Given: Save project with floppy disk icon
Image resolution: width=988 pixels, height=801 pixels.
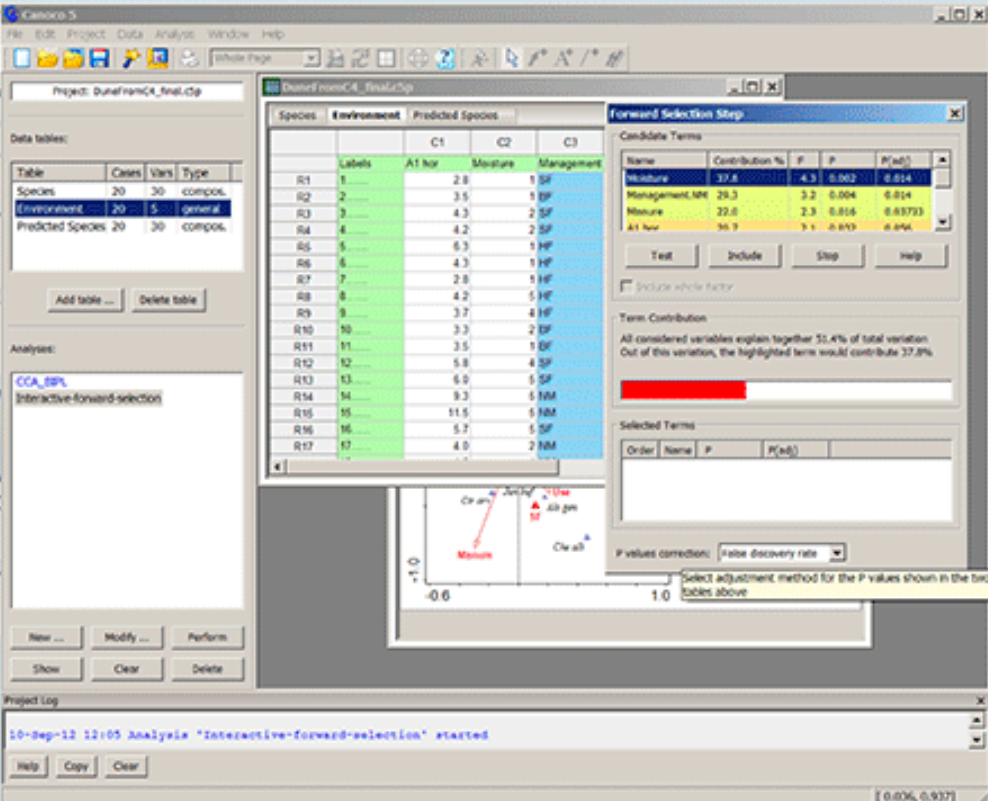Looking at the screenshot, I should 100,58.
